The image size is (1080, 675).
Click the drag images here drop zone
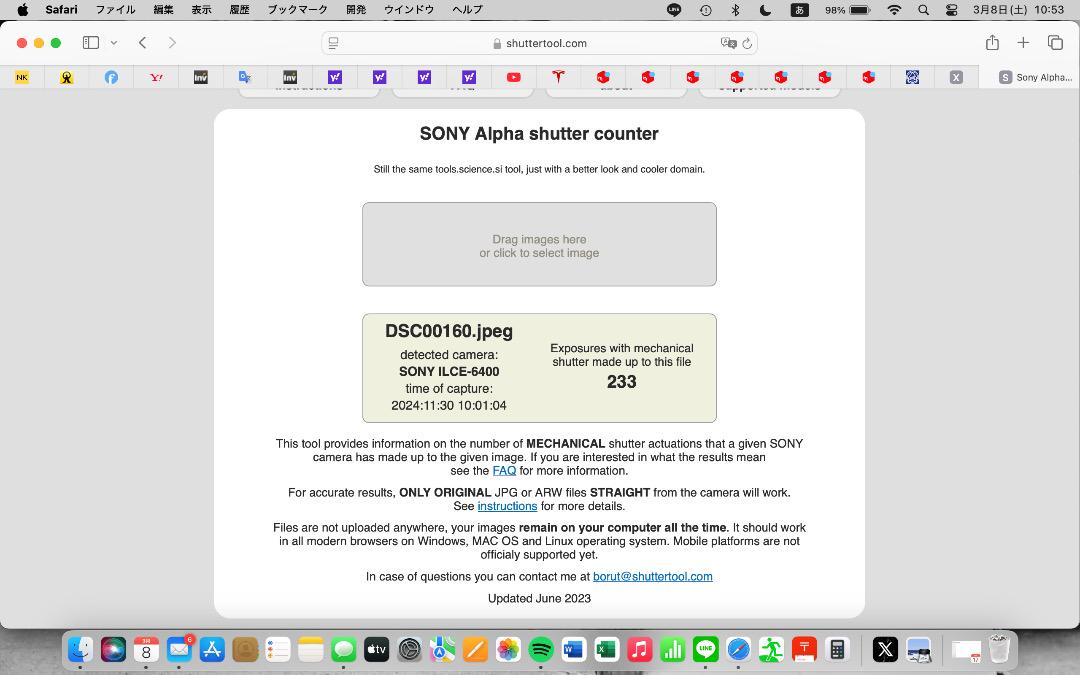click(x=539, y=245)
